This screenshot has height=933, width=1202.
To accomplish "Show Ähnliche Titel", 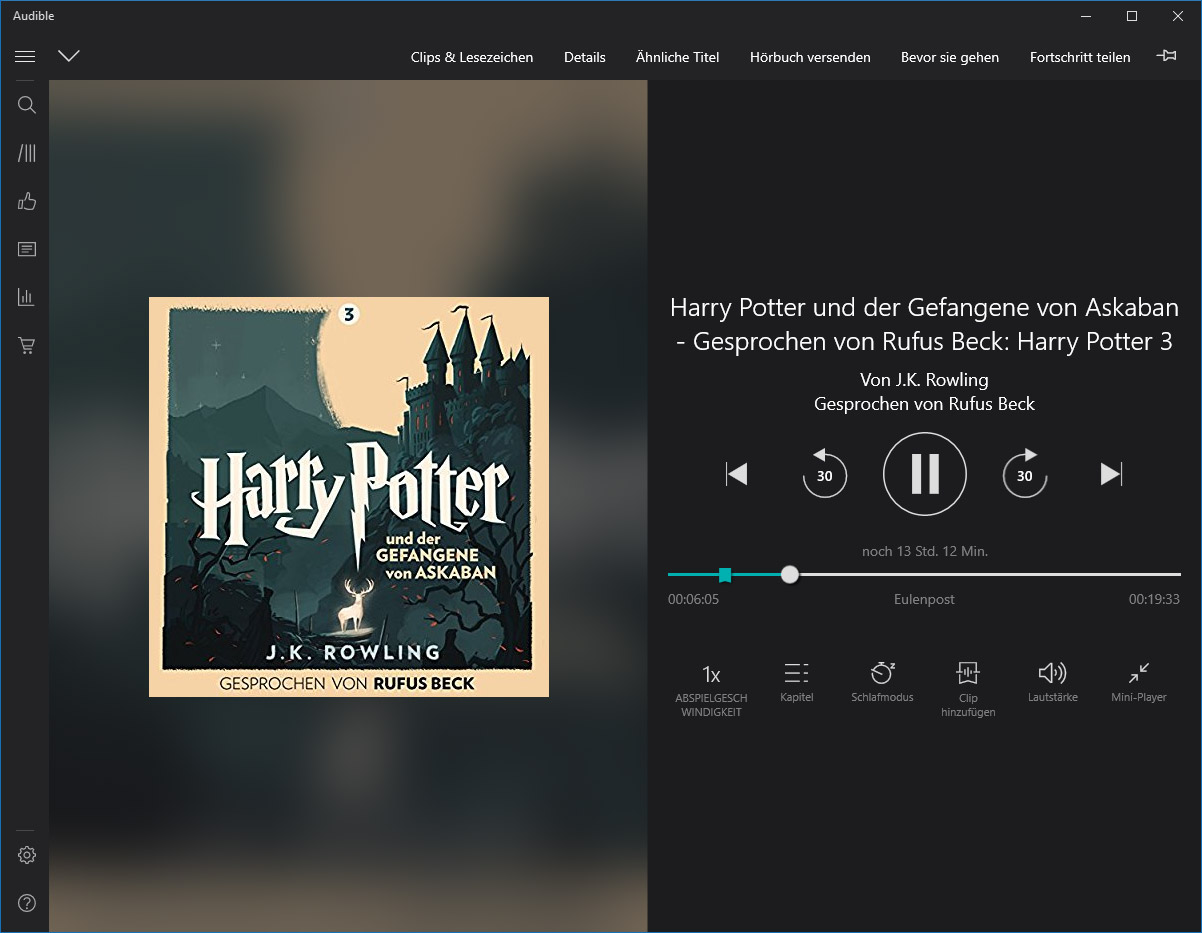I will tap(677, 57).
